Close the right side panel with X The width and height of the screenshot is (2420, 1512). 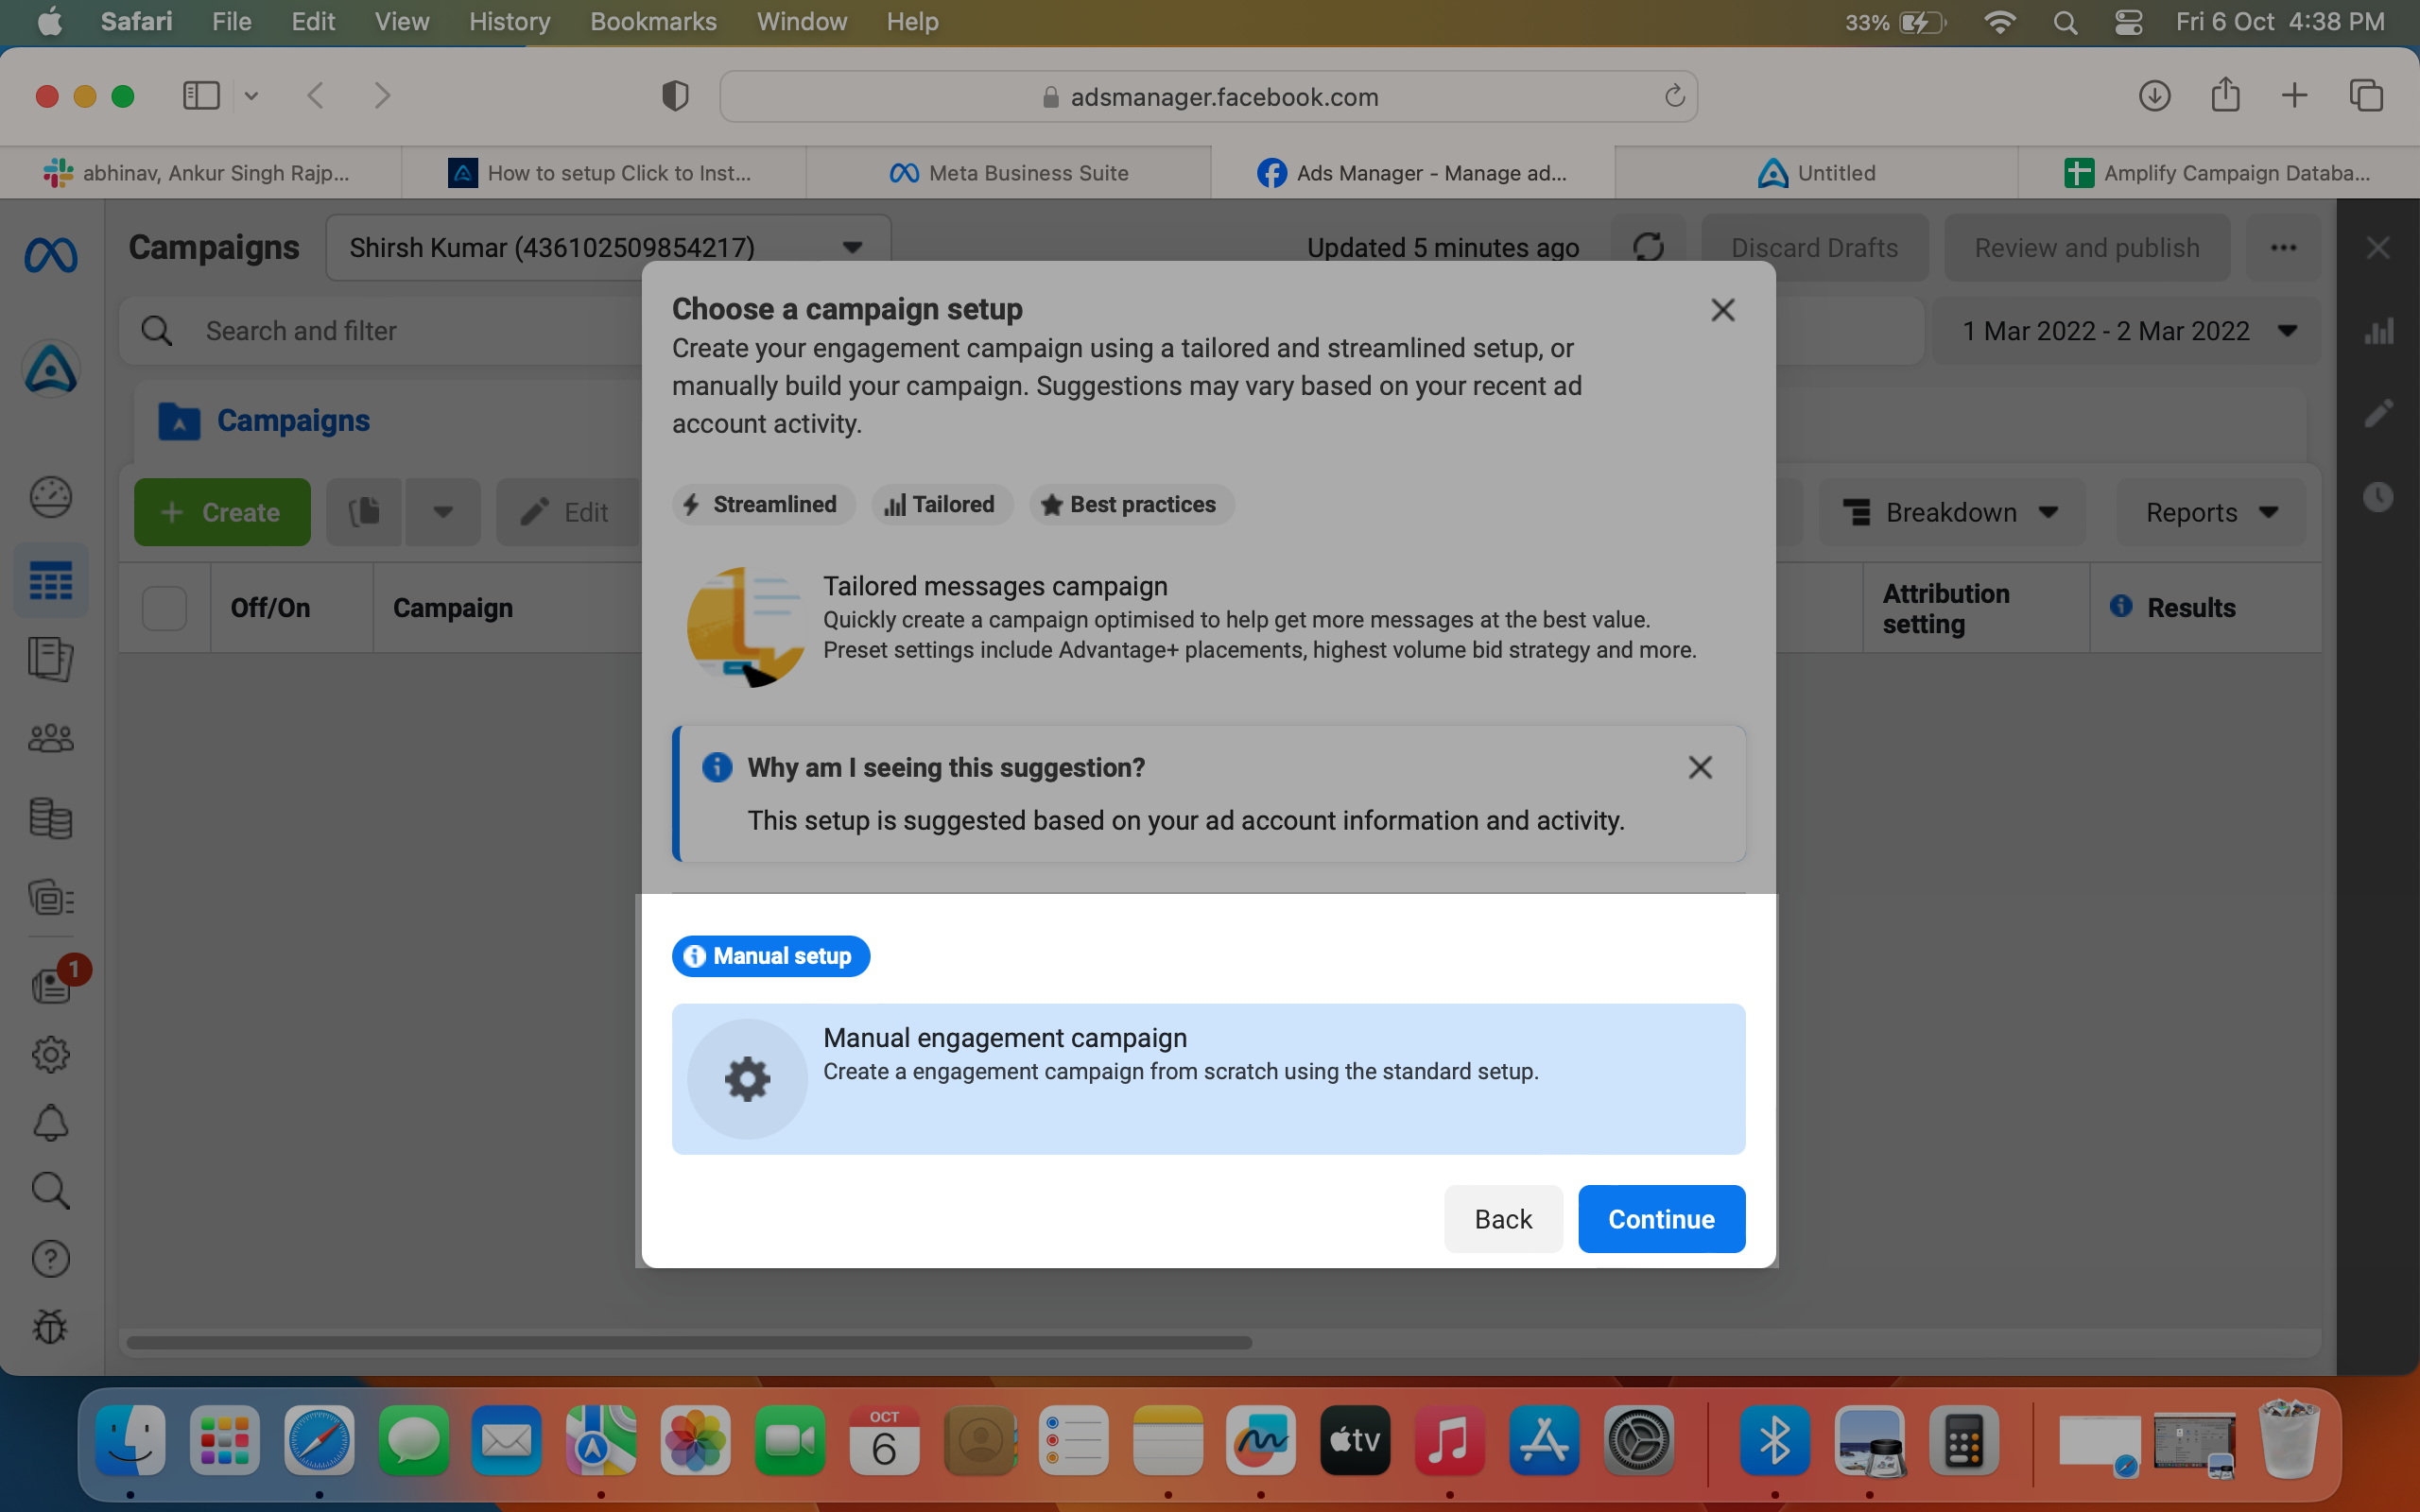click(x=2378, y=247)
